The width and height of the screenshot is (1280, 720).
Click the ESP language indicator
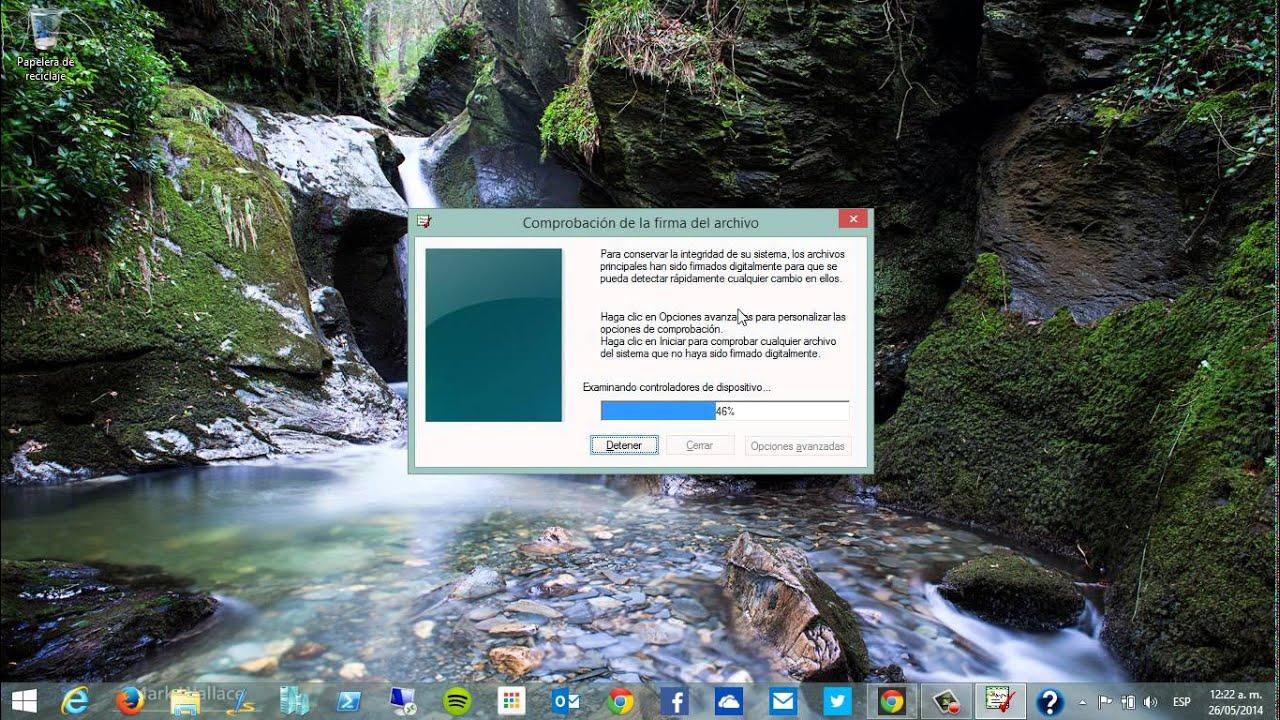click(x=1180, y=700)
